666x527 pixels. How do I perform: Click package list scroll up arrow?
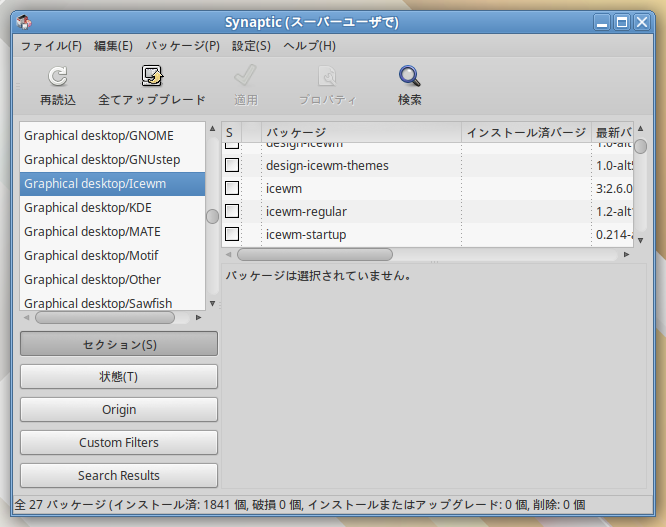641,128
